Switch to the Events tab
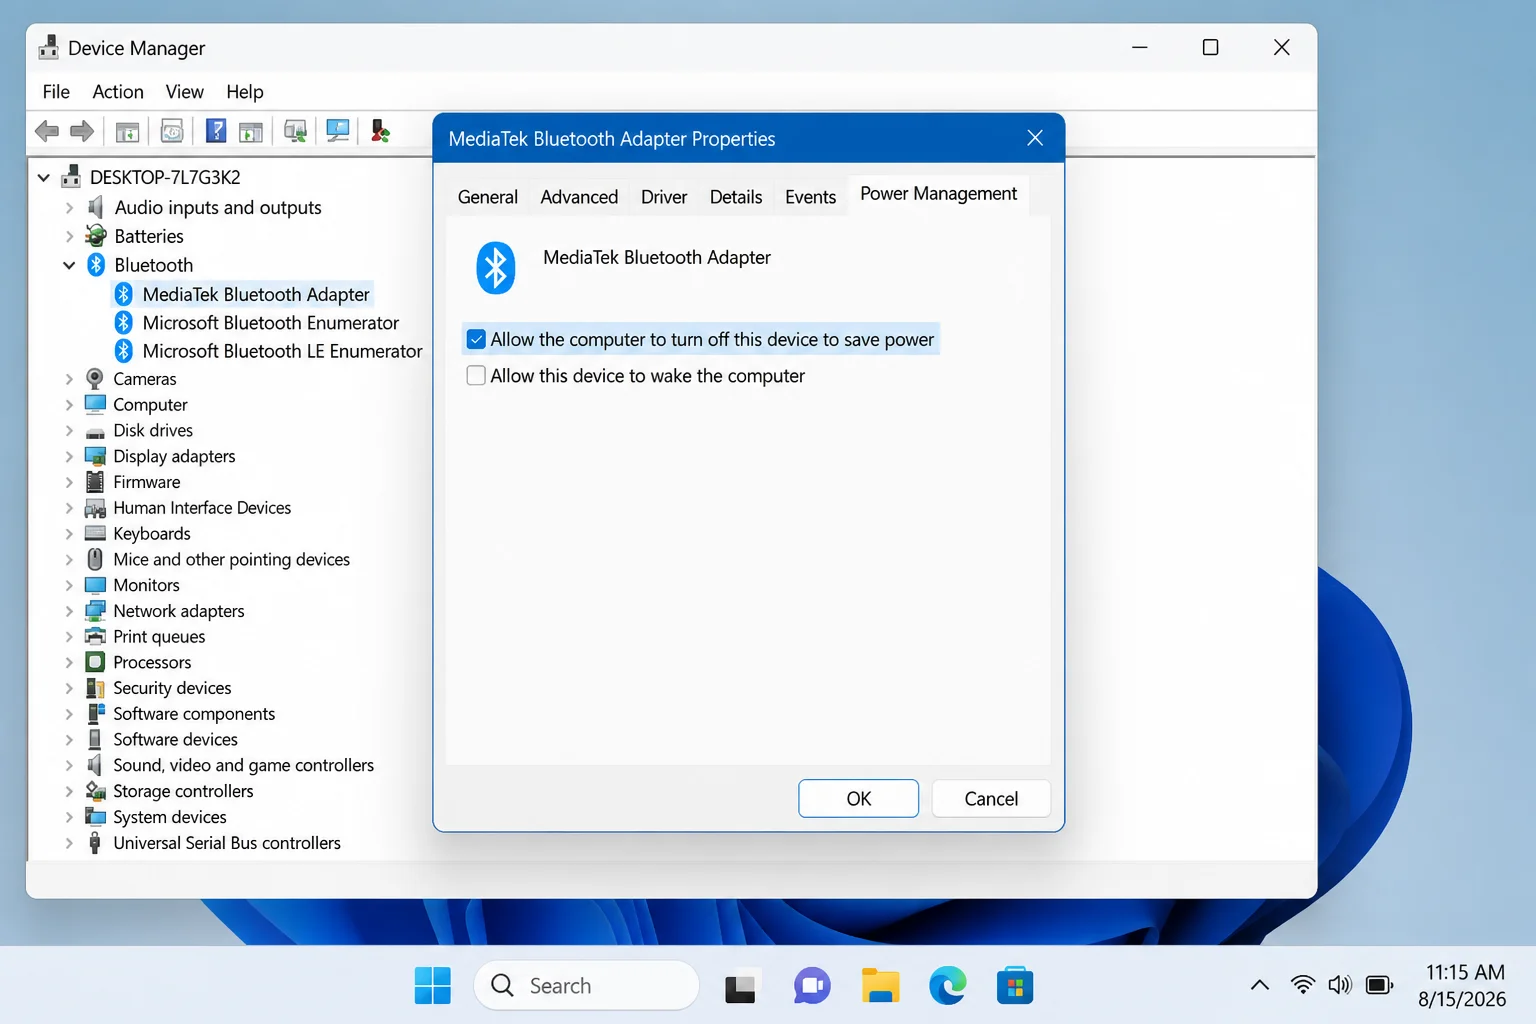The width and height of the screenshot is (1536, 1024). click(810, 197)
